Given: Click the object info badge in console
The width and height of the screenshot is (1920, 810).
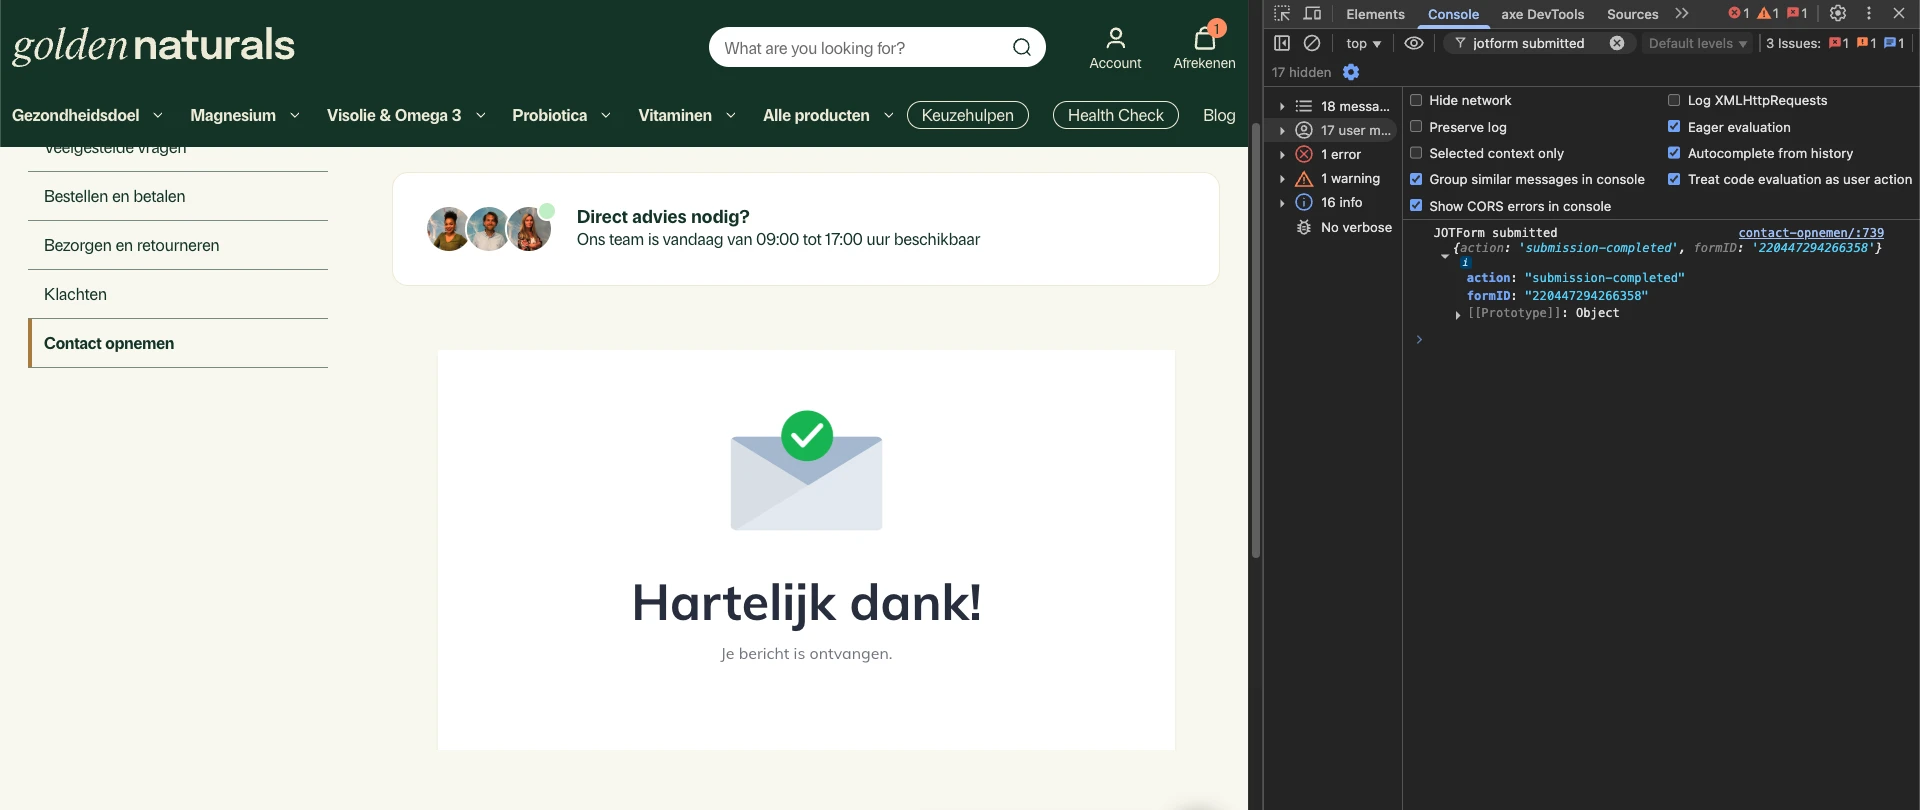Looking at the screenshot, I should [1465, 262].
